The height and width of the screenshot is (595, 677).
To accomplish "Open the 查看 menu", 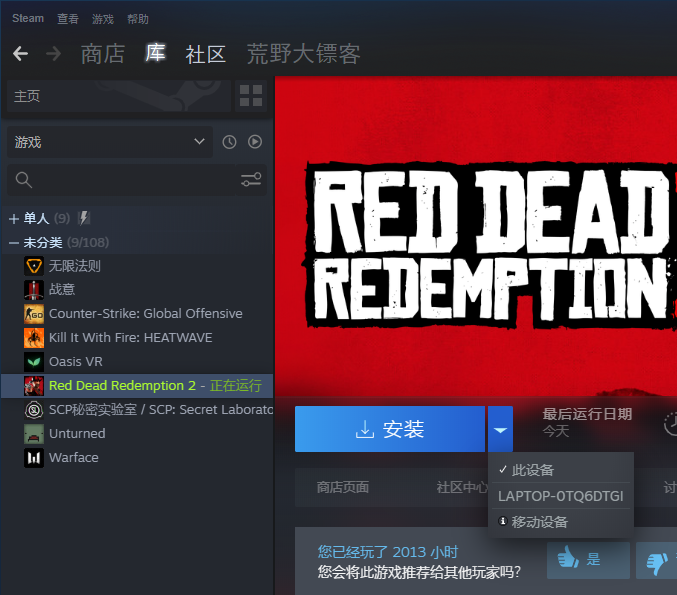I will [68, 19].
